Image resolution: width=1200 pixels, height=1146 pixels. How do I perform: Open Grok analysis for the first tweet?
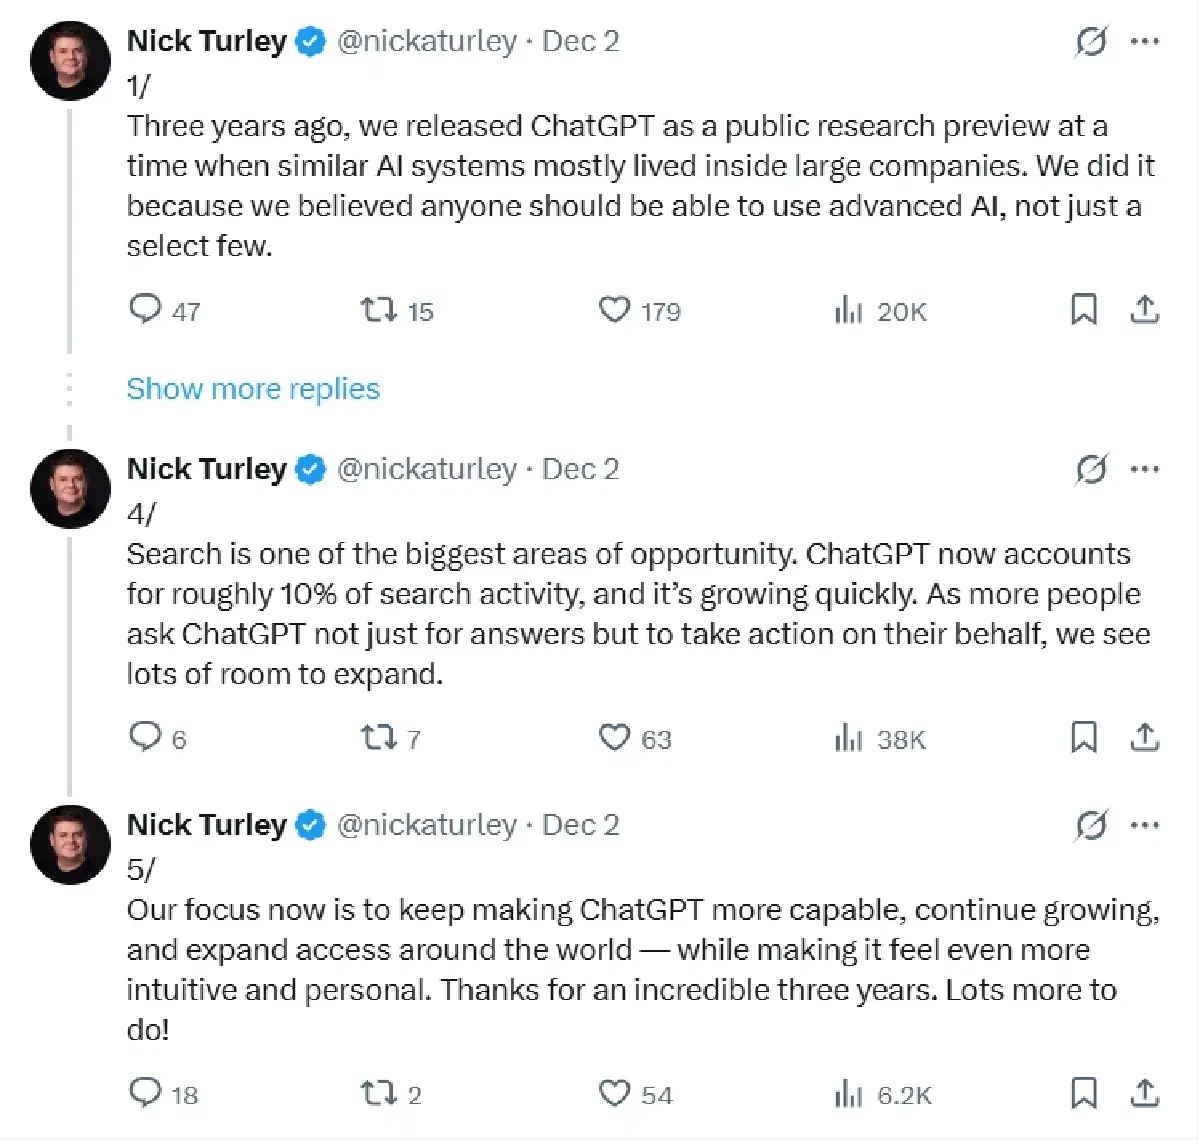(1092, 42)
